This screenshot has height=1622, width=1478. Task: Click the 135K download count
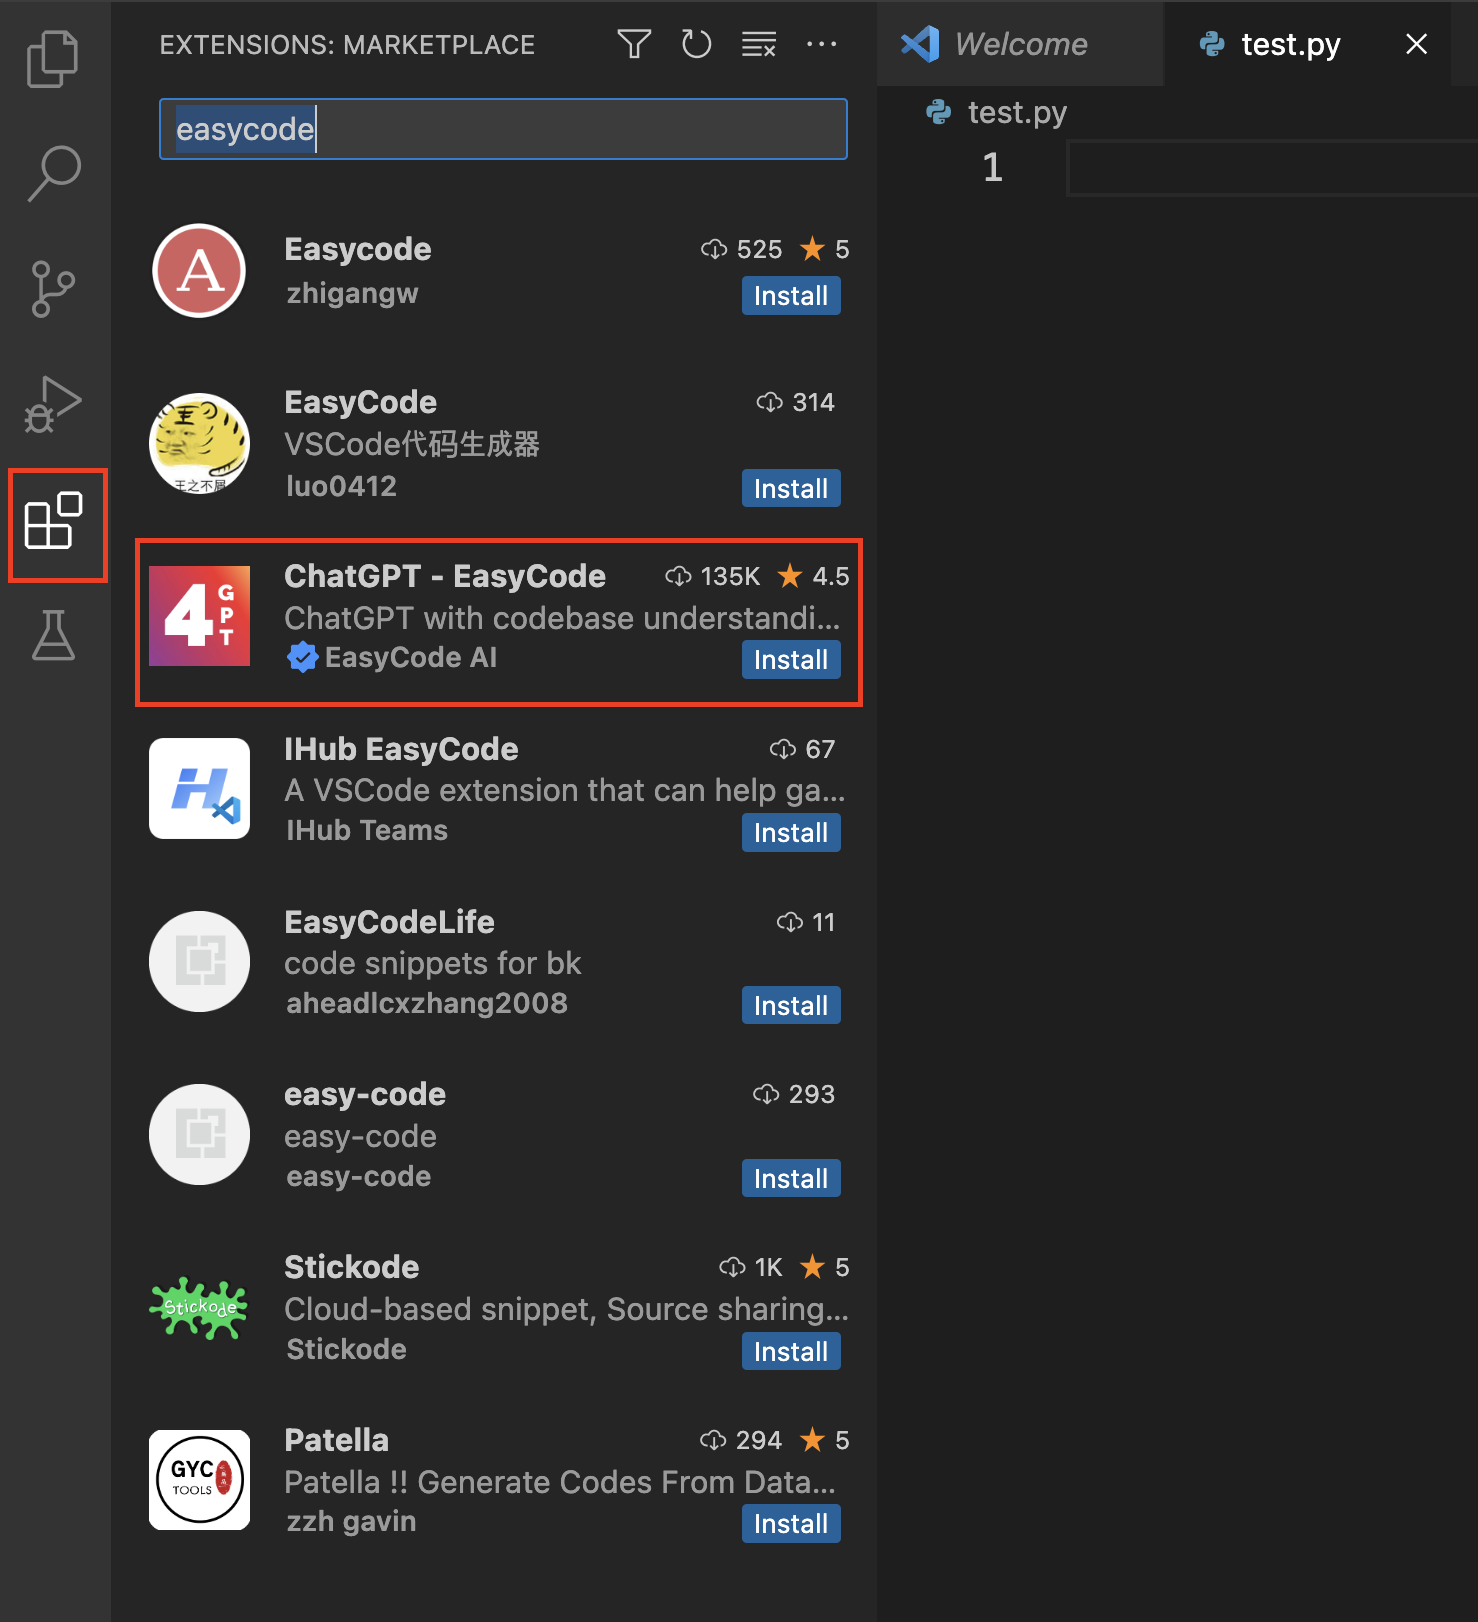click(713, 576)
